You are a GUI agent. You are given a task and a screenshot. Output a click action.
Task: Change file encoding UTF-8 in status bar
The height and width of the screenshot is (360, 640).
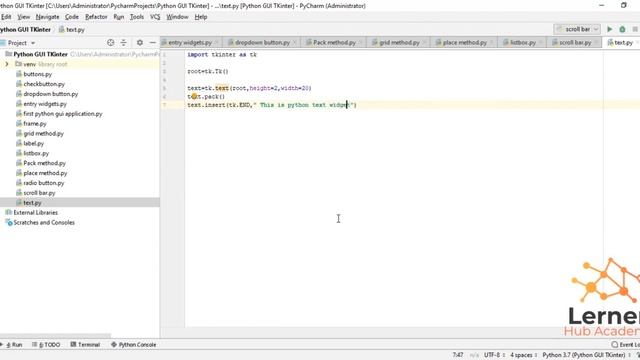(x=495, y=356)
